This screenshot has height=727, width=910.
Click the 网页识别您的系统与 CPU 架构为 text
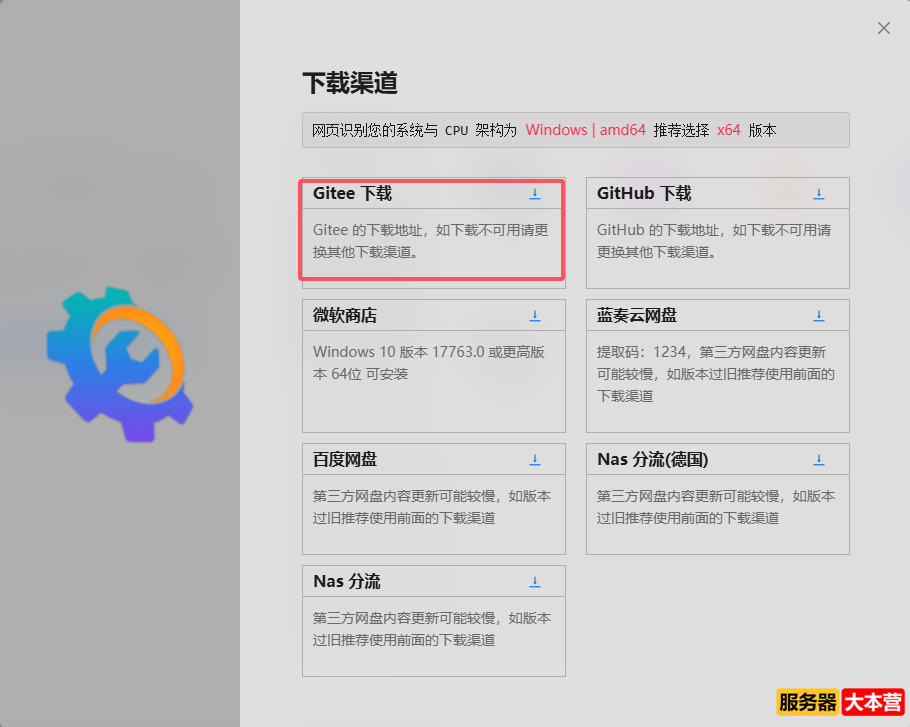[414, 130]
